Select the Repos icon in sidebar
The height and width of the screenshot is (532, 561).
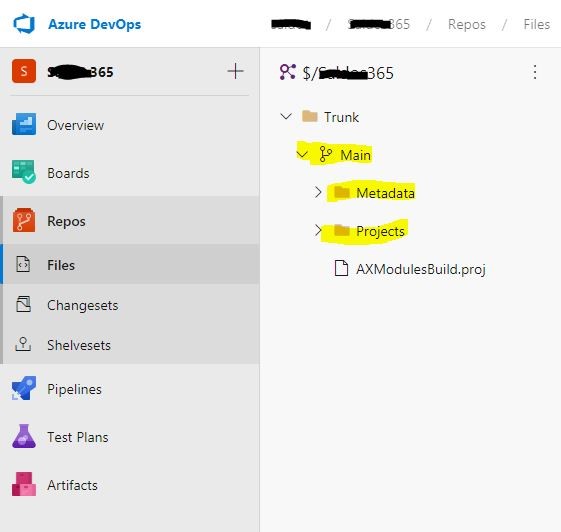coord(24,220)
